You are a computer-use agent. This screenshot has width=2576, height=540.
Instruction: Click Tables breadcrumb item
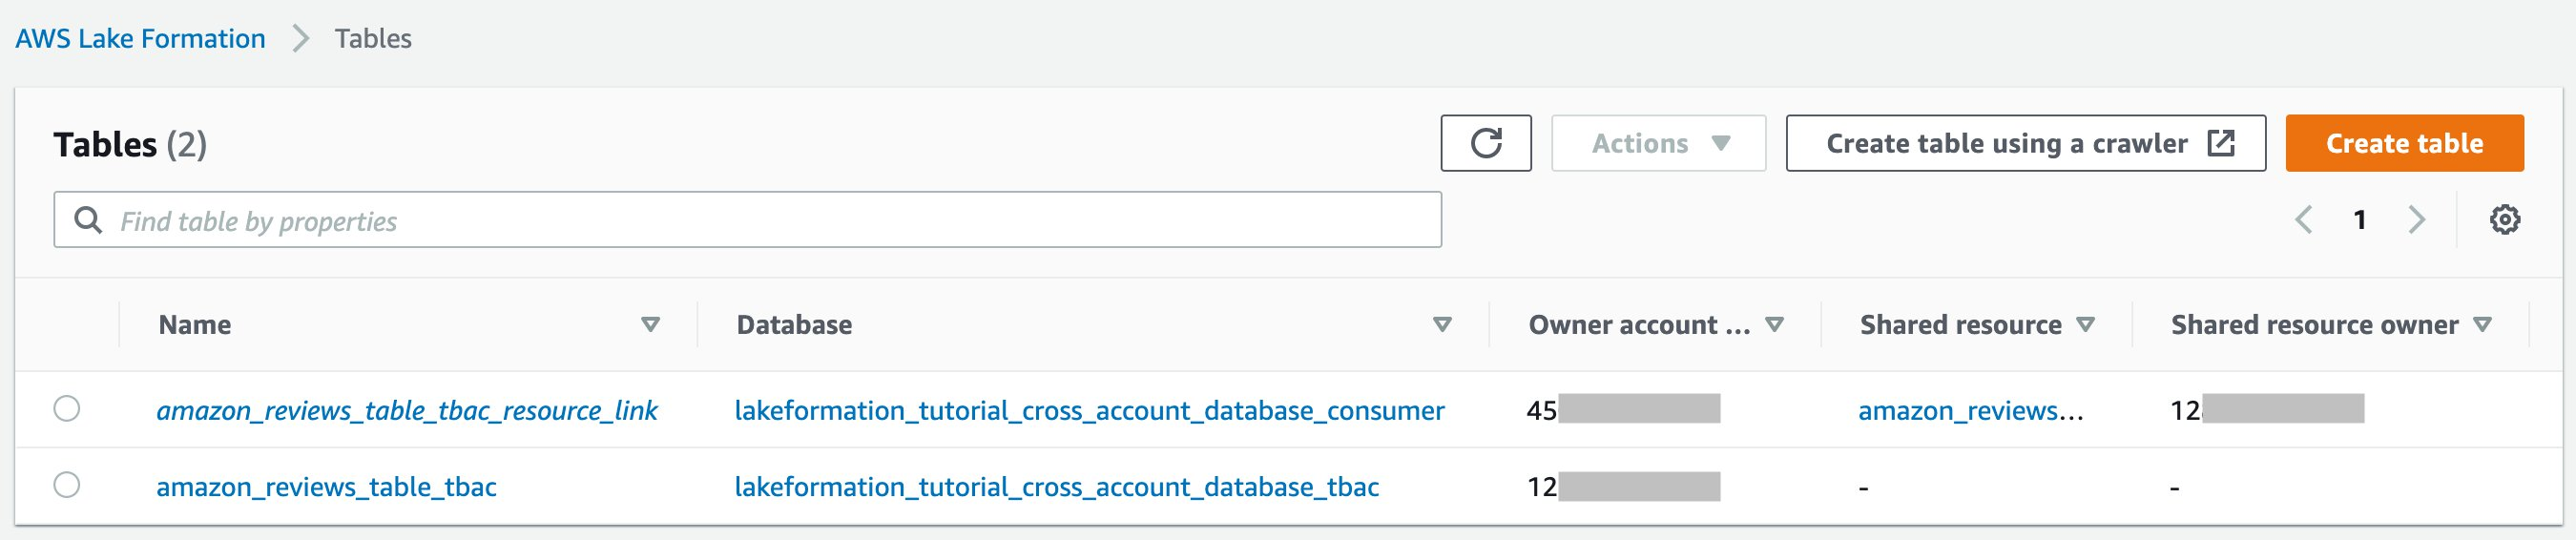pos(373,38)
